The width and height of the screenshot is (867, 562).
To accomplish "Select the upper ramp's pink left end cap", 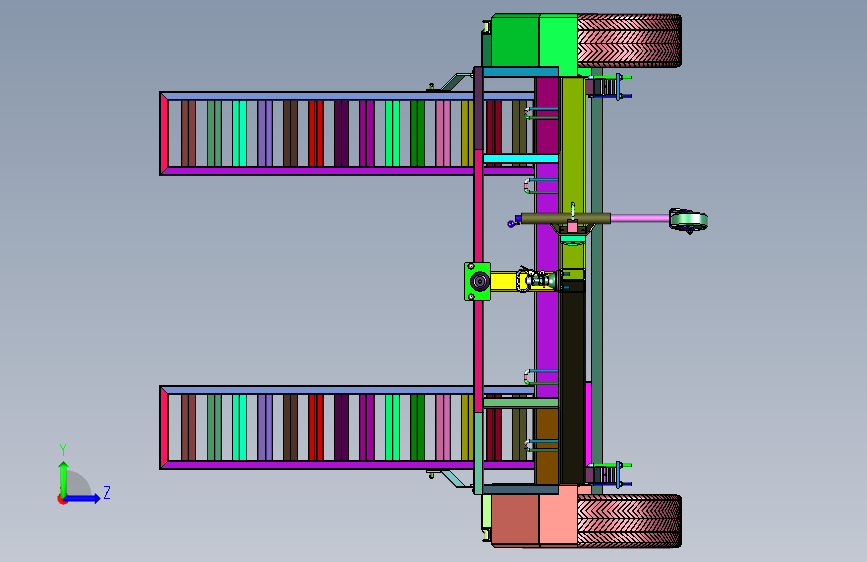I will point(164,133).
